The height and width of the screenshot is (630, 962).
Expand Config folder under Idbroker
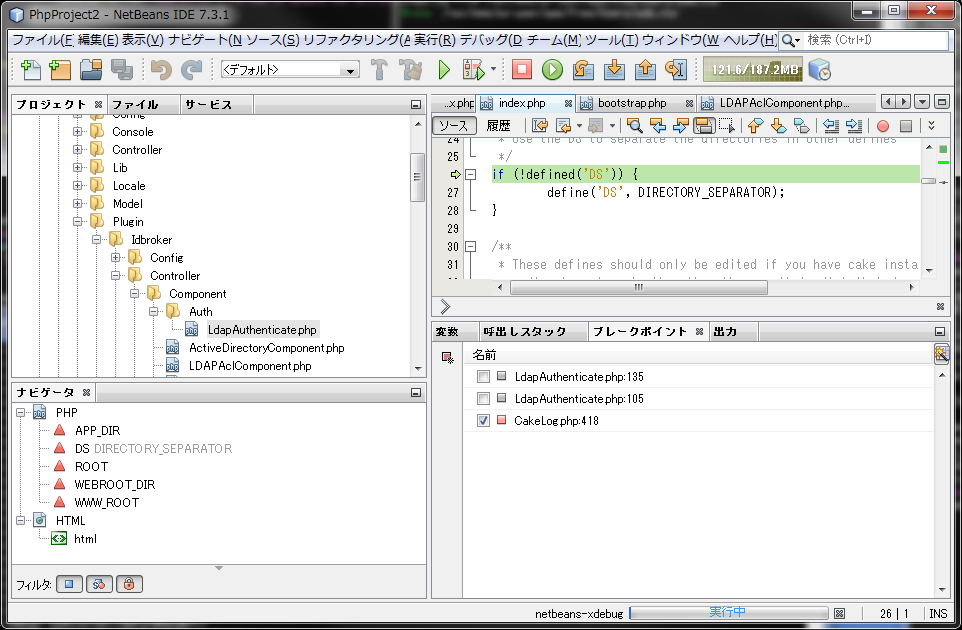[115, 258]
